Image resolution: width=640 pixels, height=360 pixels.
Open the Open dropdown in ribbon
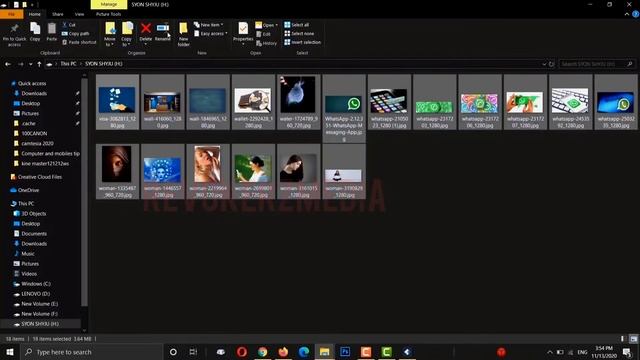(x=267, y=25)
